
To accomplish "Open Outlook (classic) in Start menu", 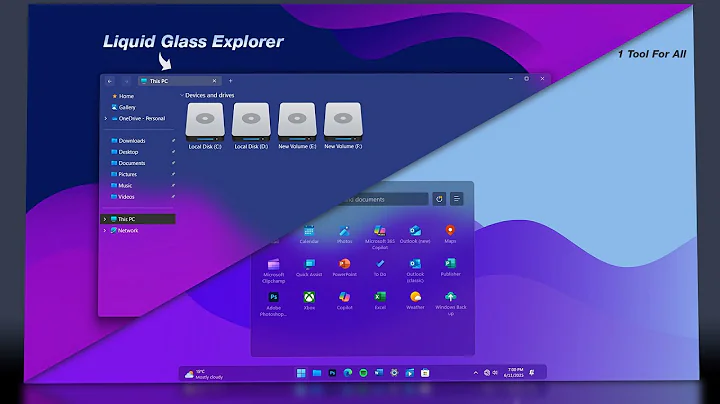I will click(x=415, y=270).
